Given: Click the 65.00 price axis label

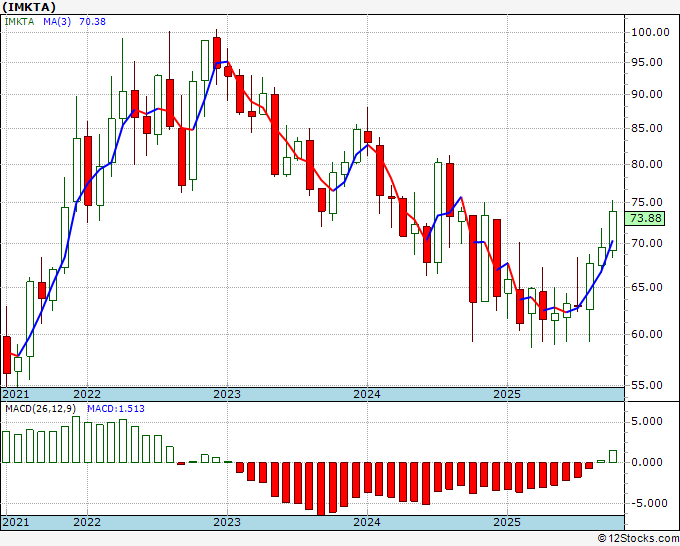Looking at the screenshot, I should coord(647,287).
